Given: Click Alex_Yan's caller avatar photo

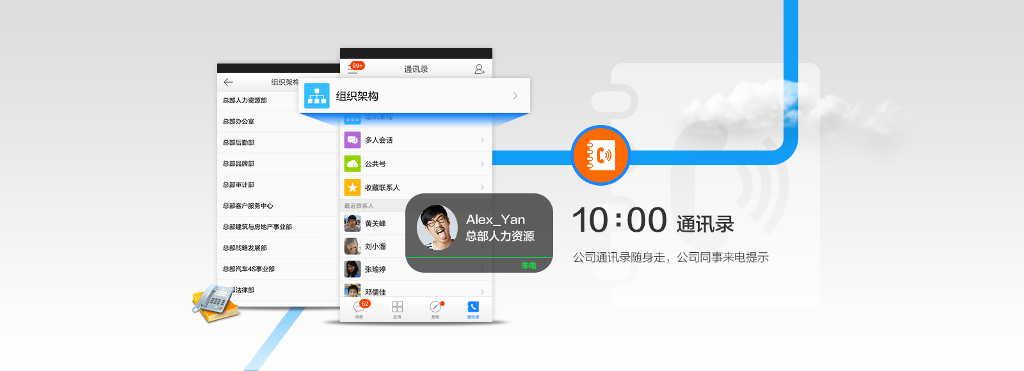Looking at the screenshot, I should click(x=438, y=228).
